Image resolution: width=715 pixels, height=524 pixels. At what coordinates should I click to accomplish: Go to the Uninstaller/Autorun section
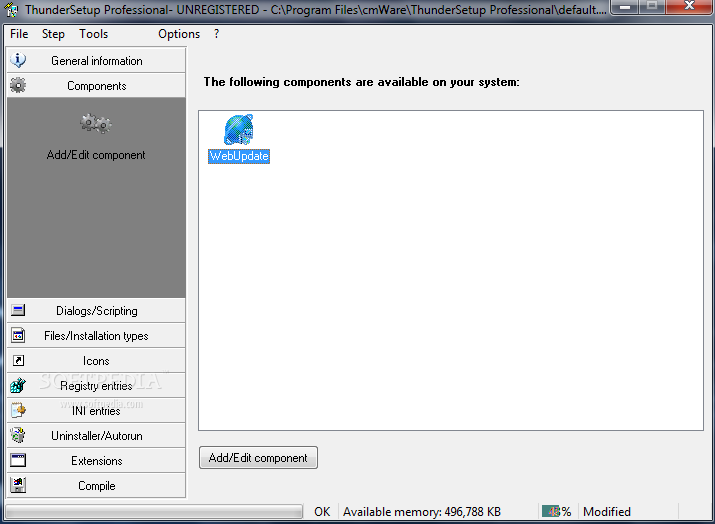[96, 436]
